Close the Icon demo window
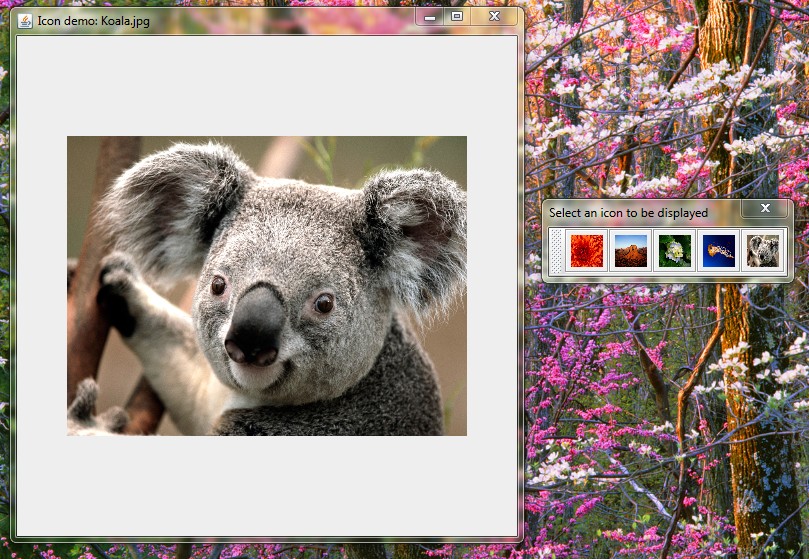 (x=494, y=17)
